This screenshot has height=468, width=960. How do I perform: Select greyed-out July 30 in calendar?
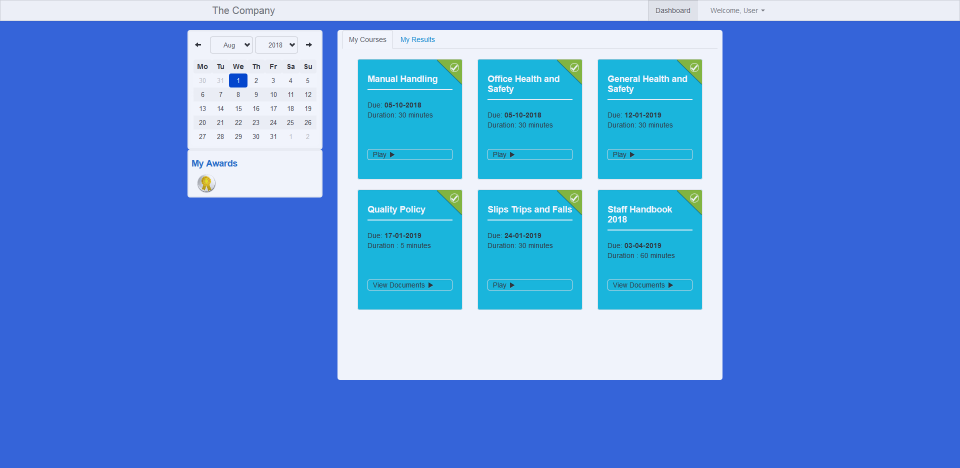203,80
